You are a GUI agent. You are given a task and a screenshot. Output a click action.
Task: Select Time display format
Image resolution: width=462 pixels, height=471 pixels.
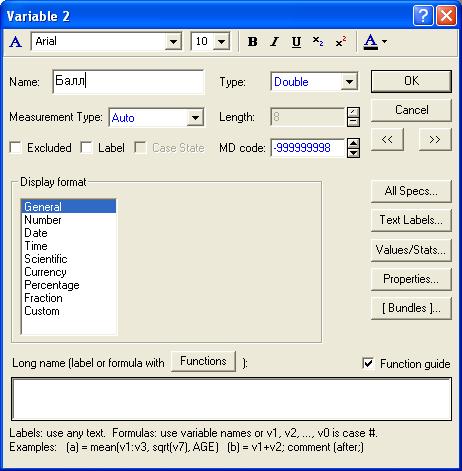(x=69, y=246)
